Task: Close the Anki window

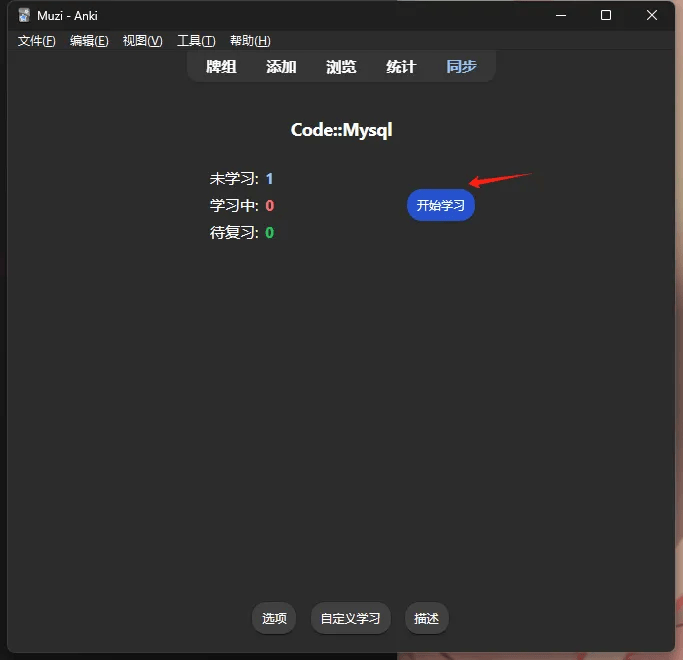Action: coord(652,15)
